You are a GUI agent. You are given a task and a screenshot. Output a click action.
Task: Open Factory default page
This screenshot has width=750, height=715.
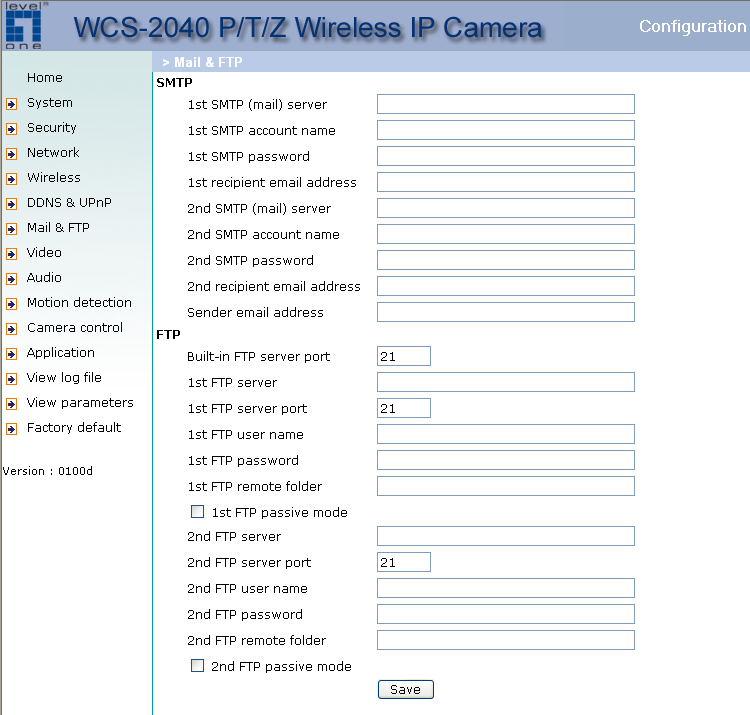pyautogui.click(x=74, y=428)
